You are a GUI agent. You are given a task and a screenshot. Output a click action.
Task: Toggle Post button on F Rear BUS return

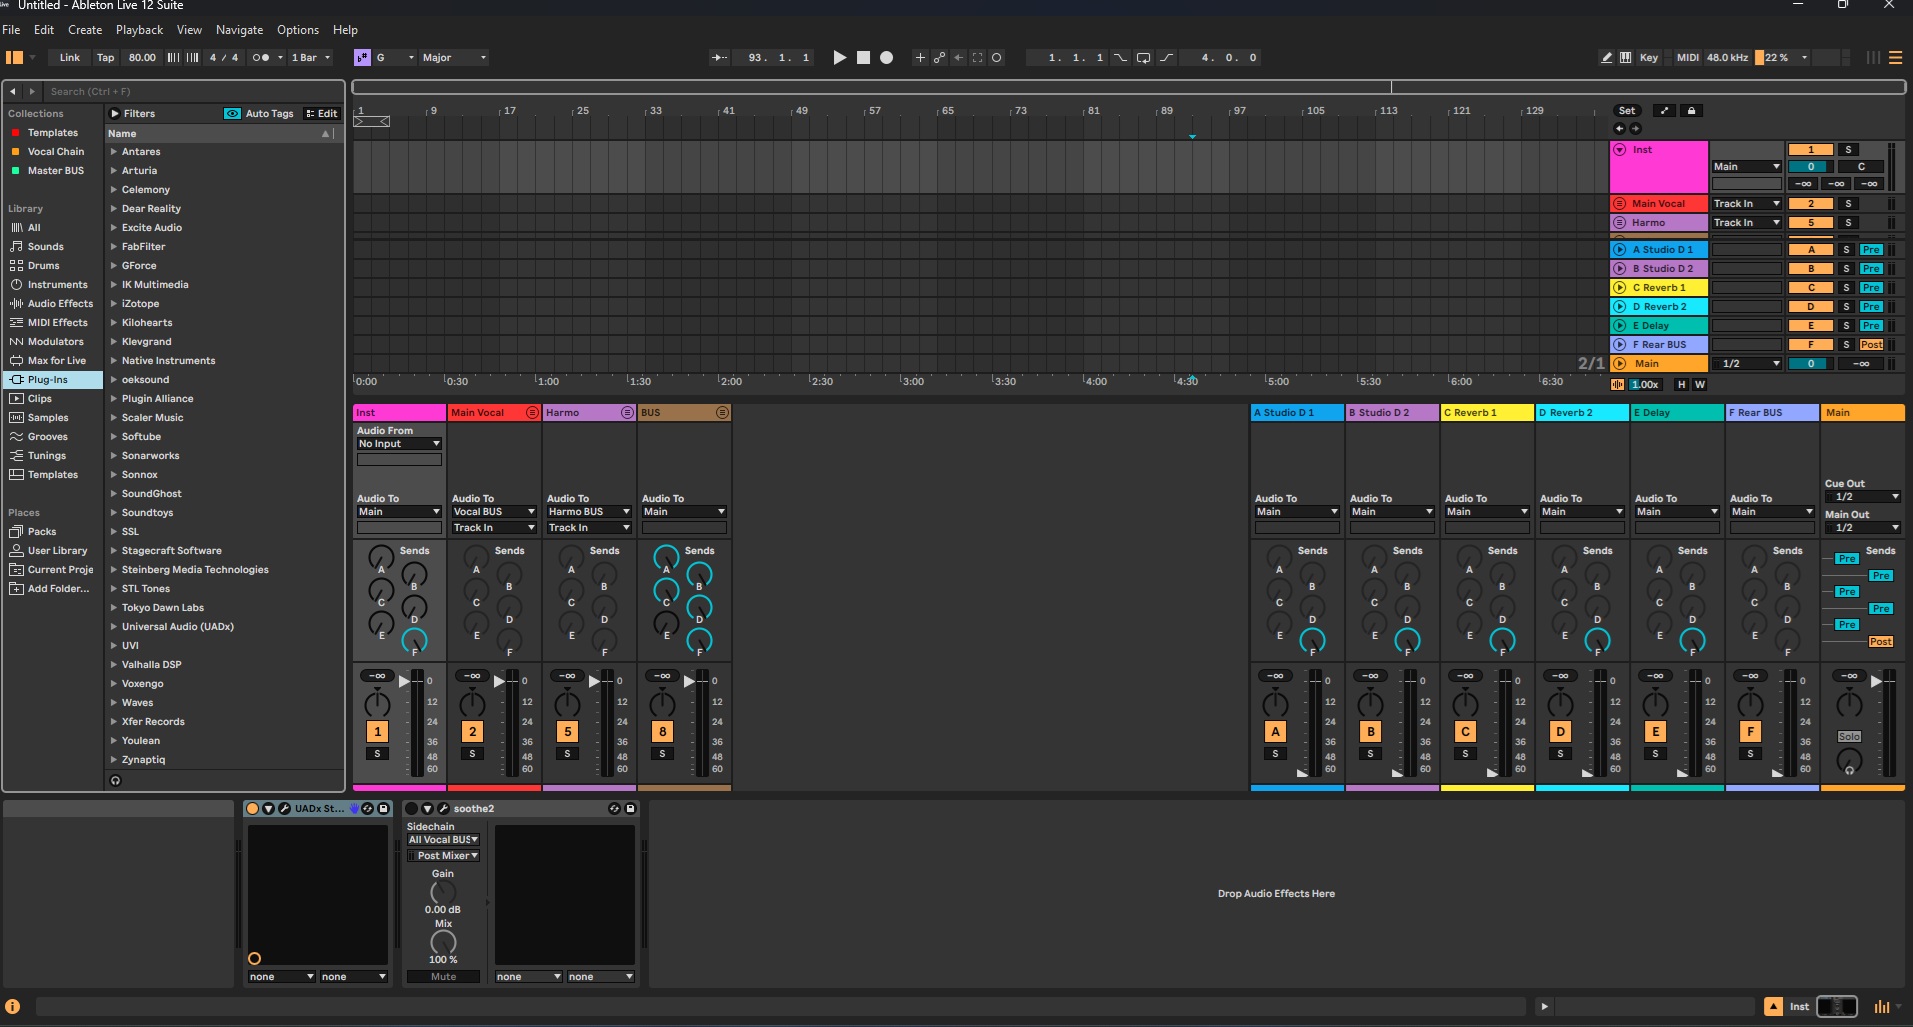[1871, 345]
